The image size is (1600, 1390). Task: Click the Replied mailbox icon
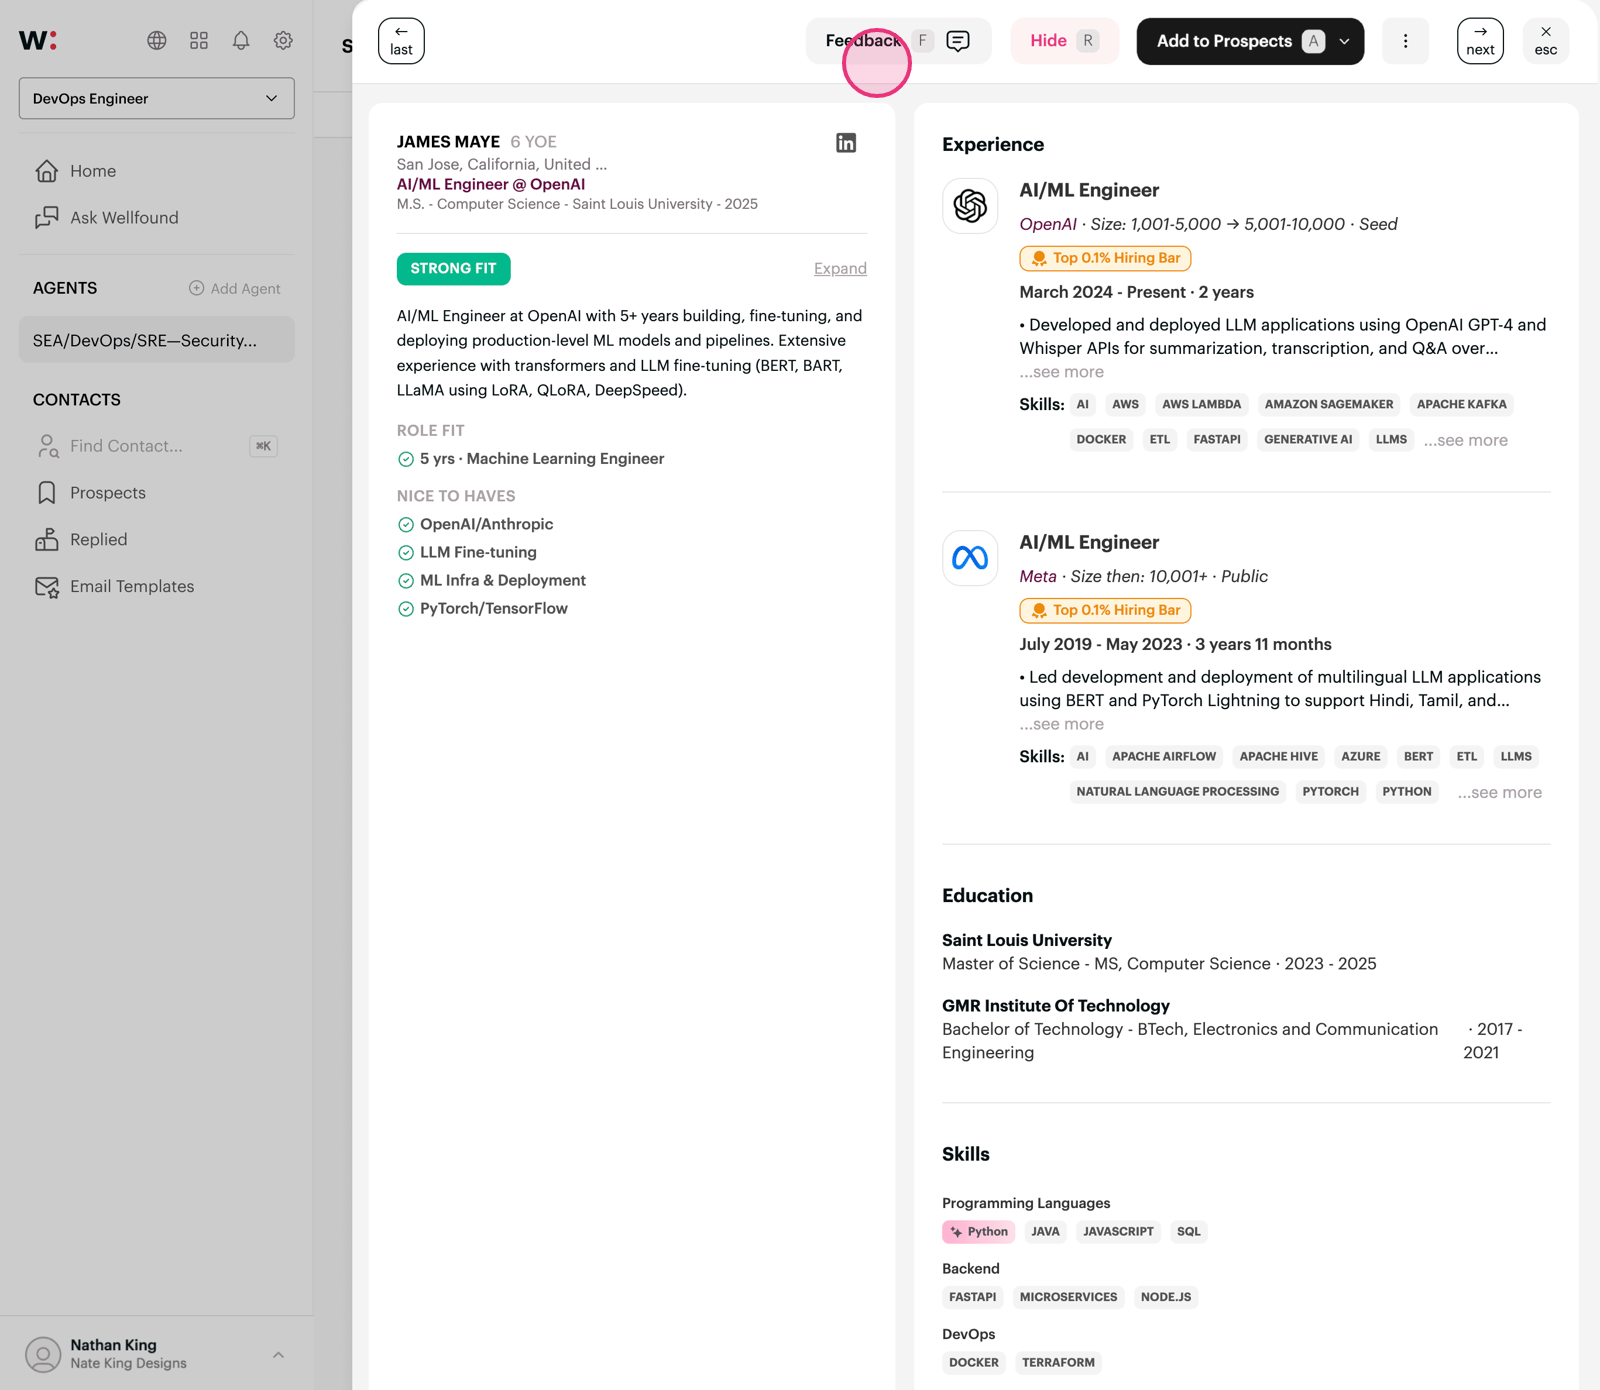[x=46, y=540]
